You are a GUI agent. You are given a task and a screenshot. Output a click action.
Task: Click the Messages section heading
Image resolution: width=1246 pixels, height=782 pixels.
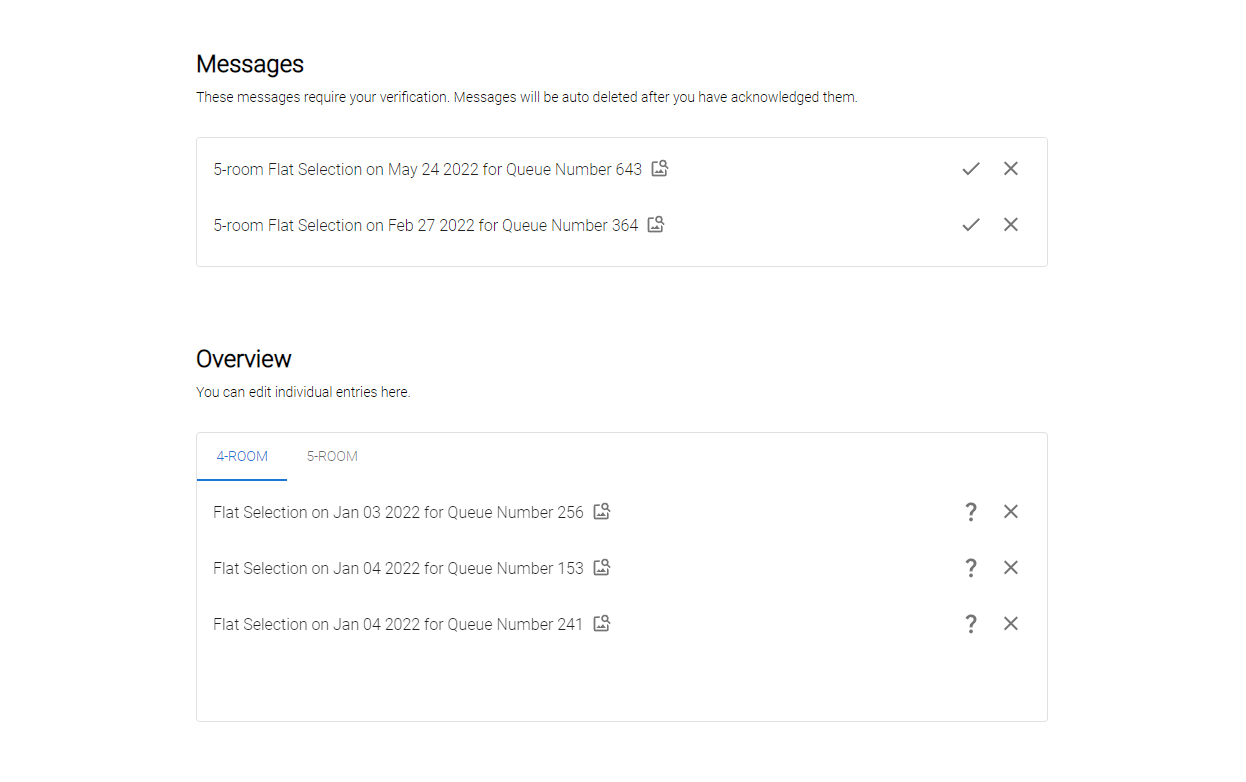[x=250, y=64]
